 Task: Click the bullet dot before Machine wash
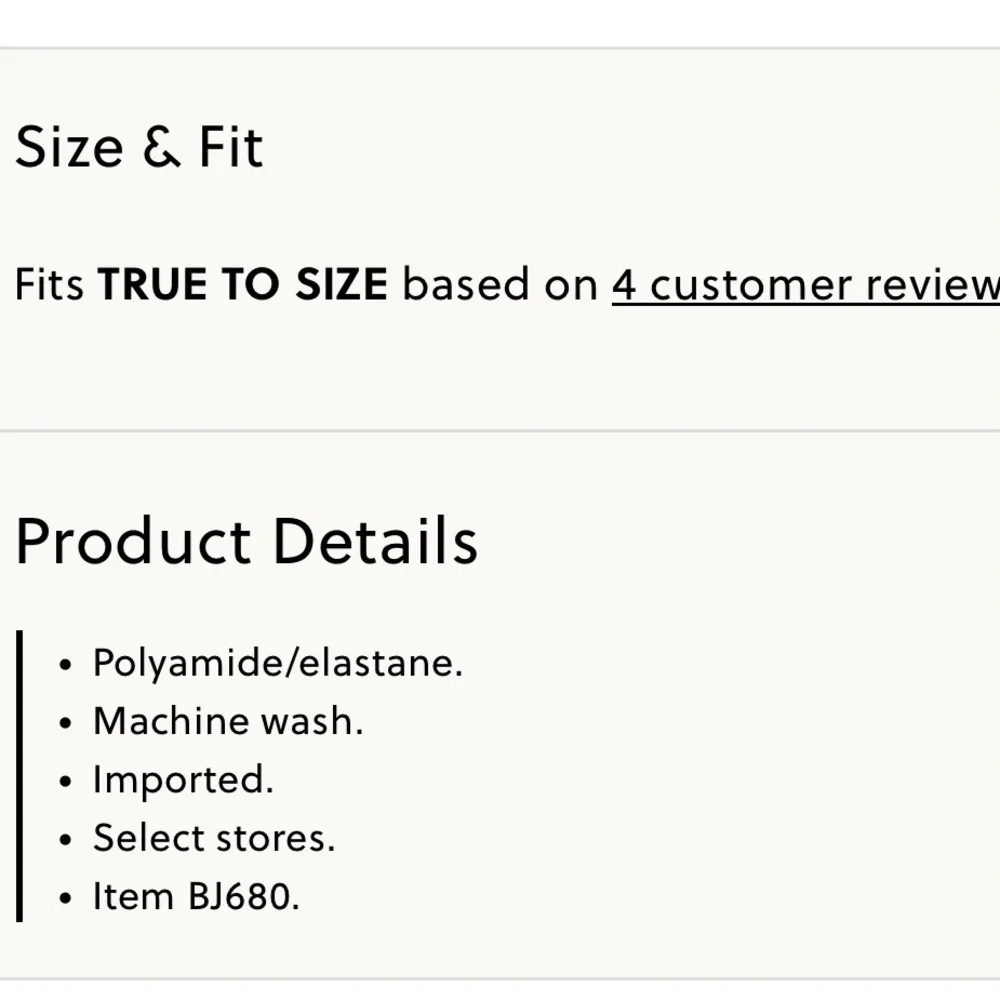pyautogui.click(x=65, y=723)
